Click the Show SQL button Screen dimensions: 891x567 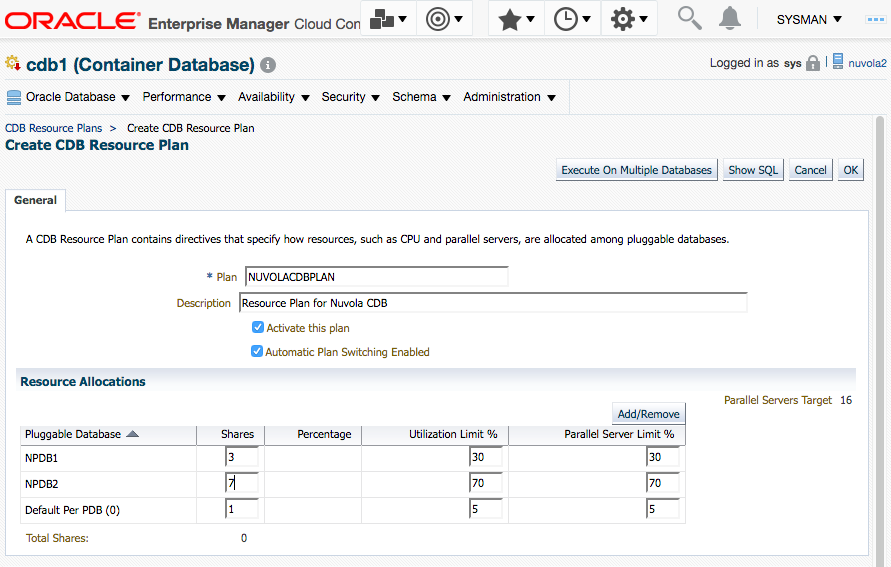(x=753, y=170)
